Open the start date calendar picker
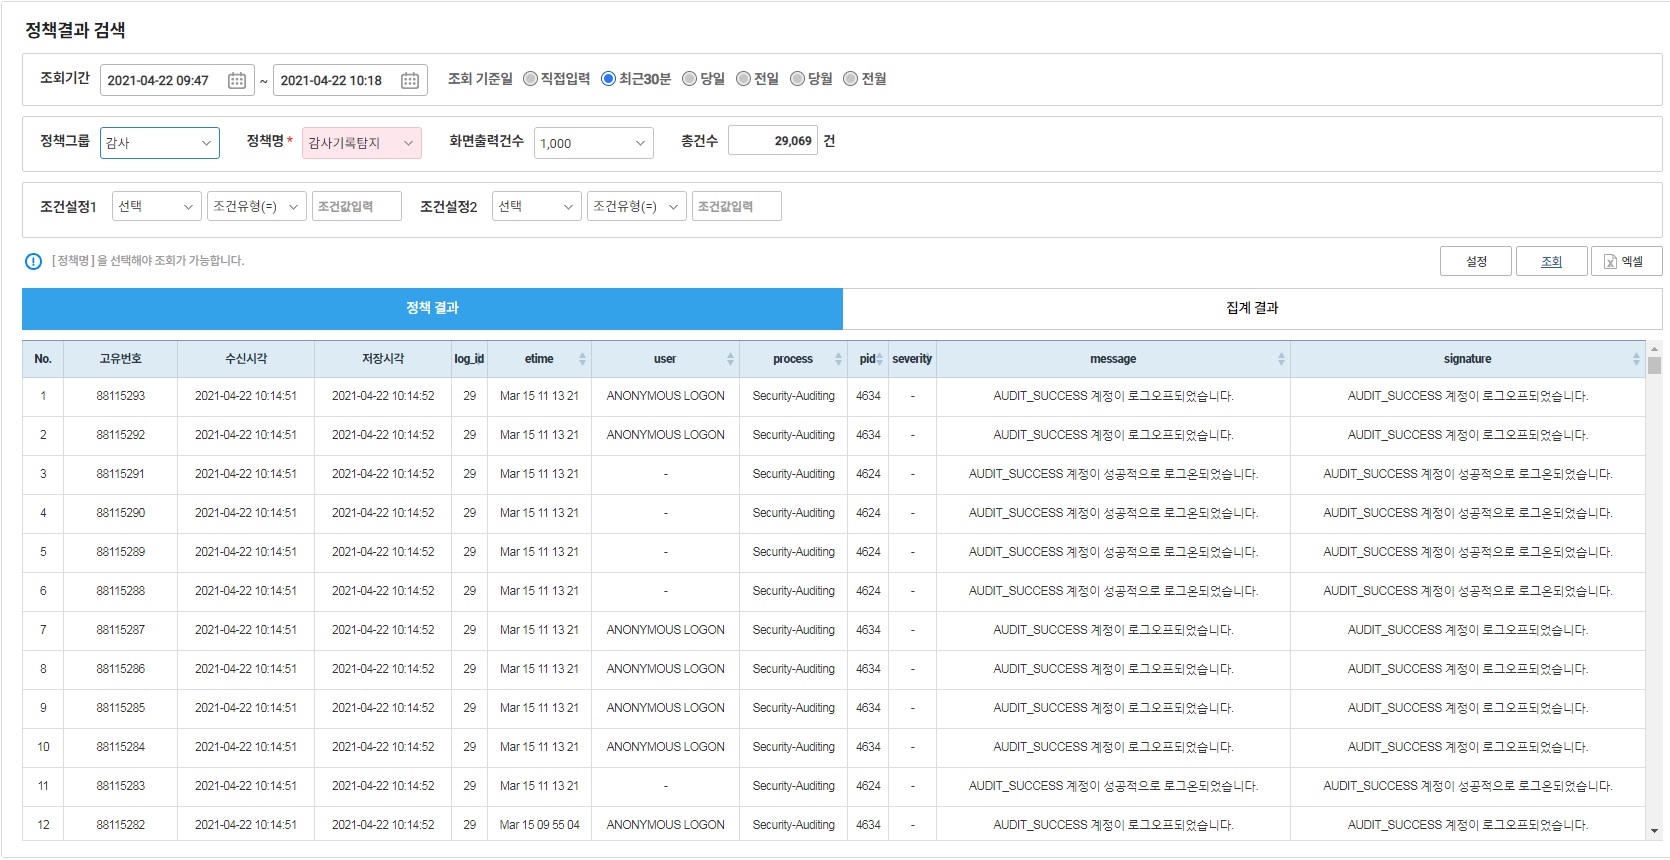 coord(237,81)
